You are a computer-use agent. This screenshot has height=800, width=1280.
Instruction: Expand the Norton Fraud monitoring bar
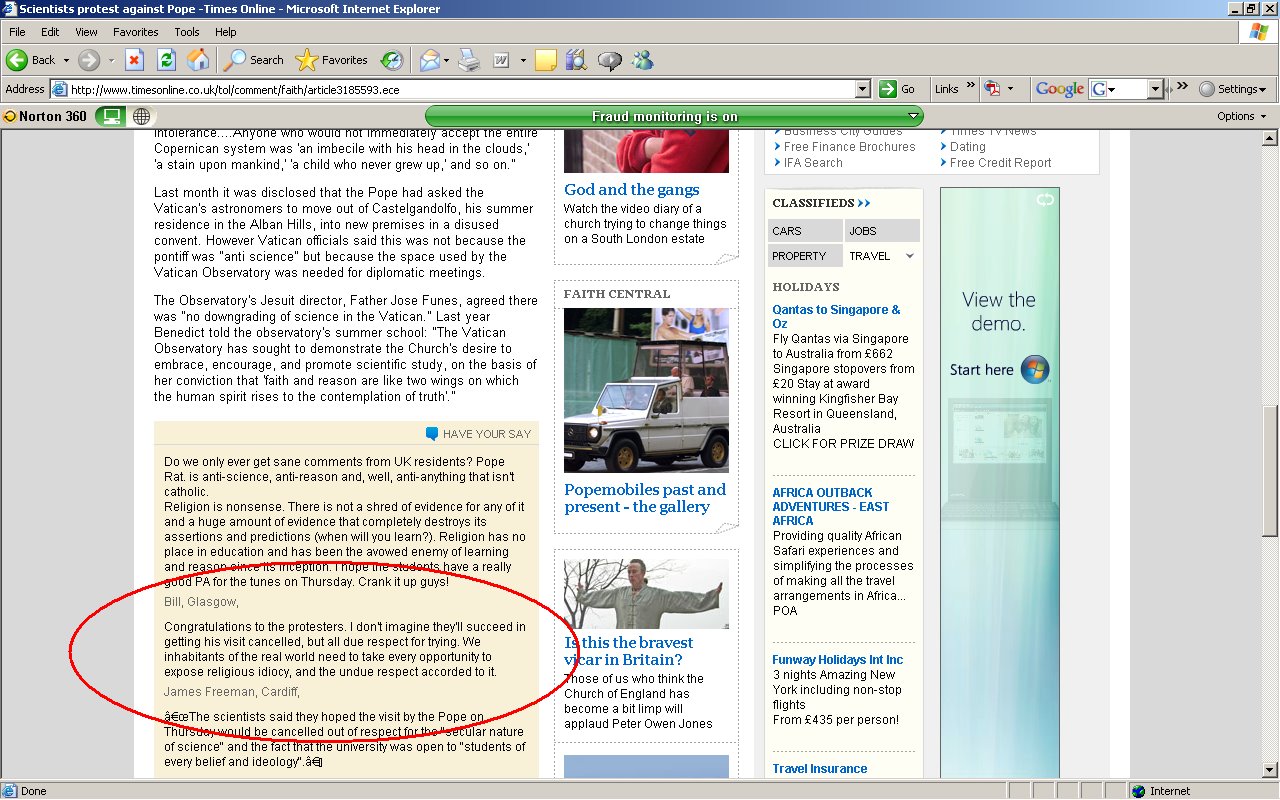click(x=913, y=116)
